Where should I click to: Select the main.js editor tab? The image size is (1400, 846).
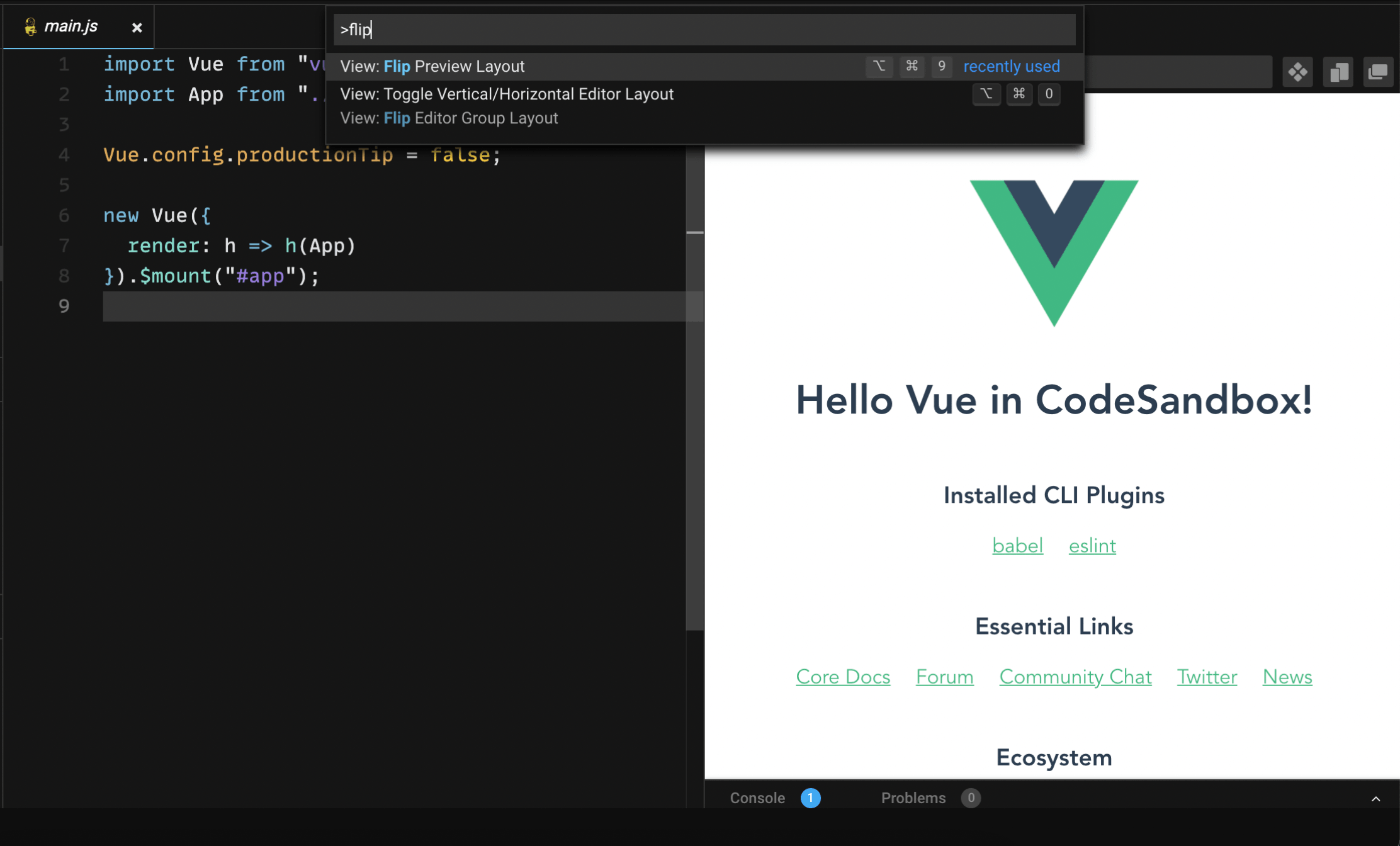coord(78,27)
